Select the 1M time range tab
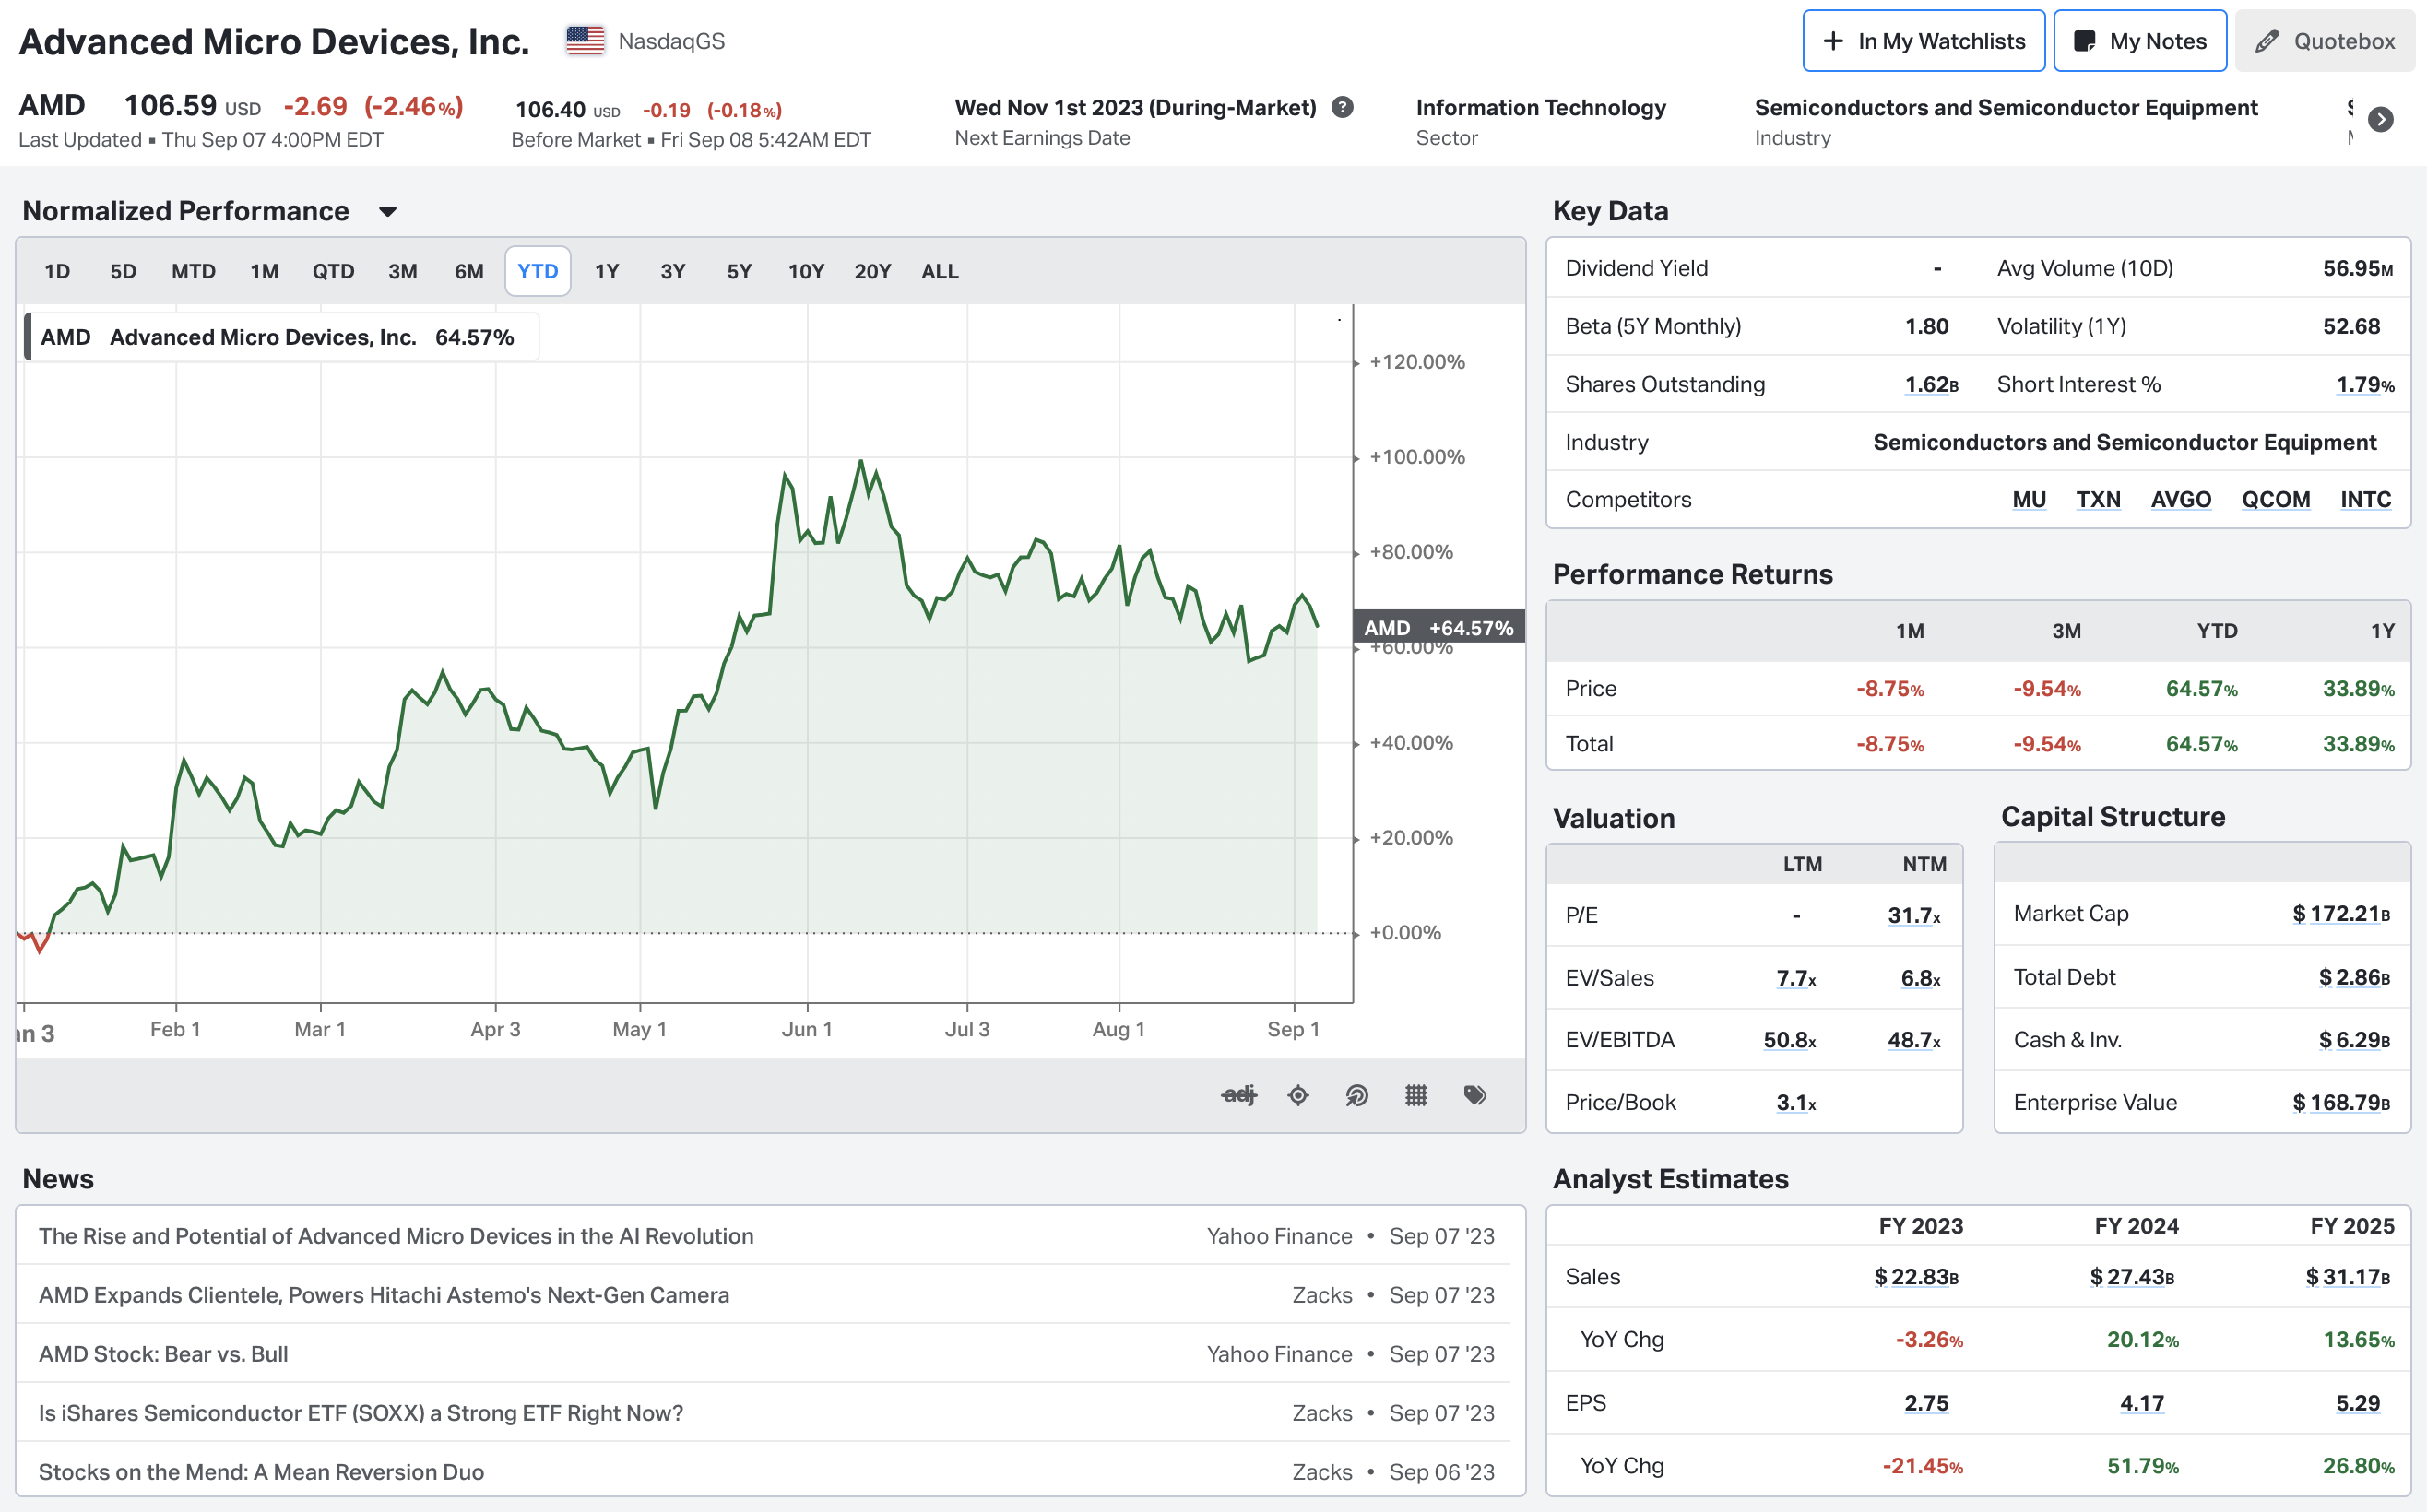 click(264, 271)
